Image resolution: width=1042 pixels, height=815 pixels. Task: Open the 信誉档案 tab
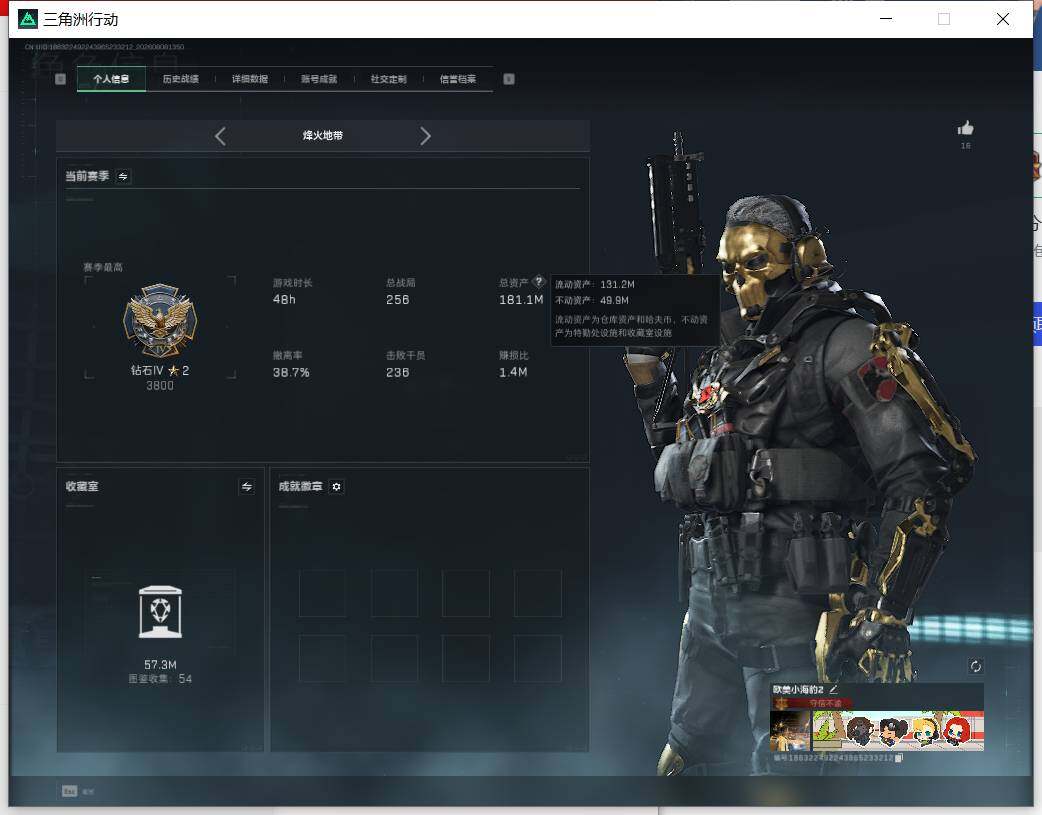coord(458,79)
